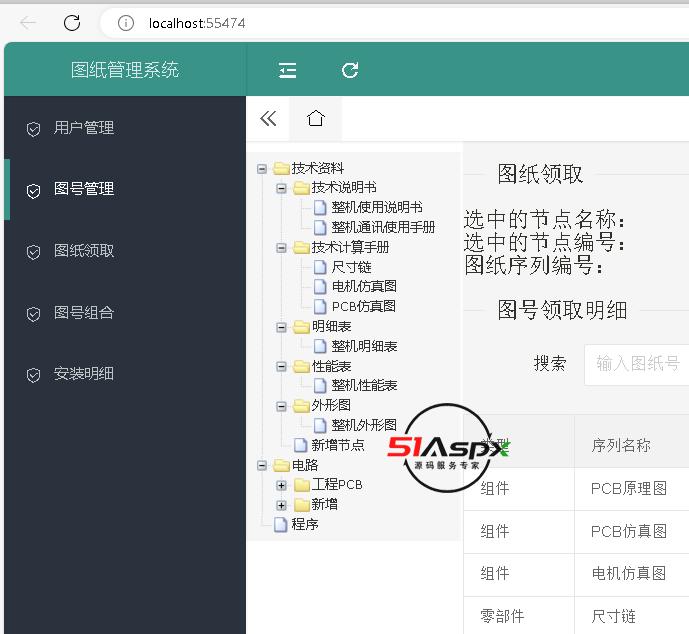Click the 电机仿真图 table cell
This screenshot has height=634, width=689.
(x=629, y=574)
